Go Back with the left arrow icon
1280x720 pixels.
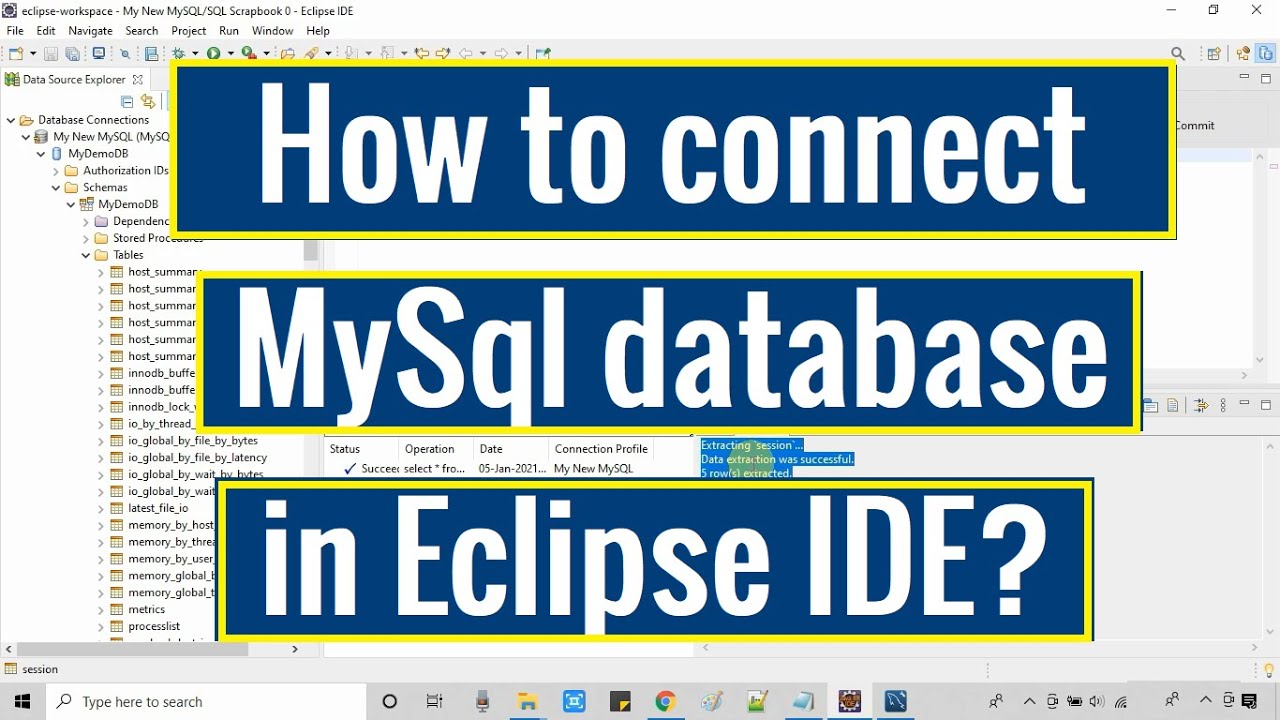pos(465,54)
